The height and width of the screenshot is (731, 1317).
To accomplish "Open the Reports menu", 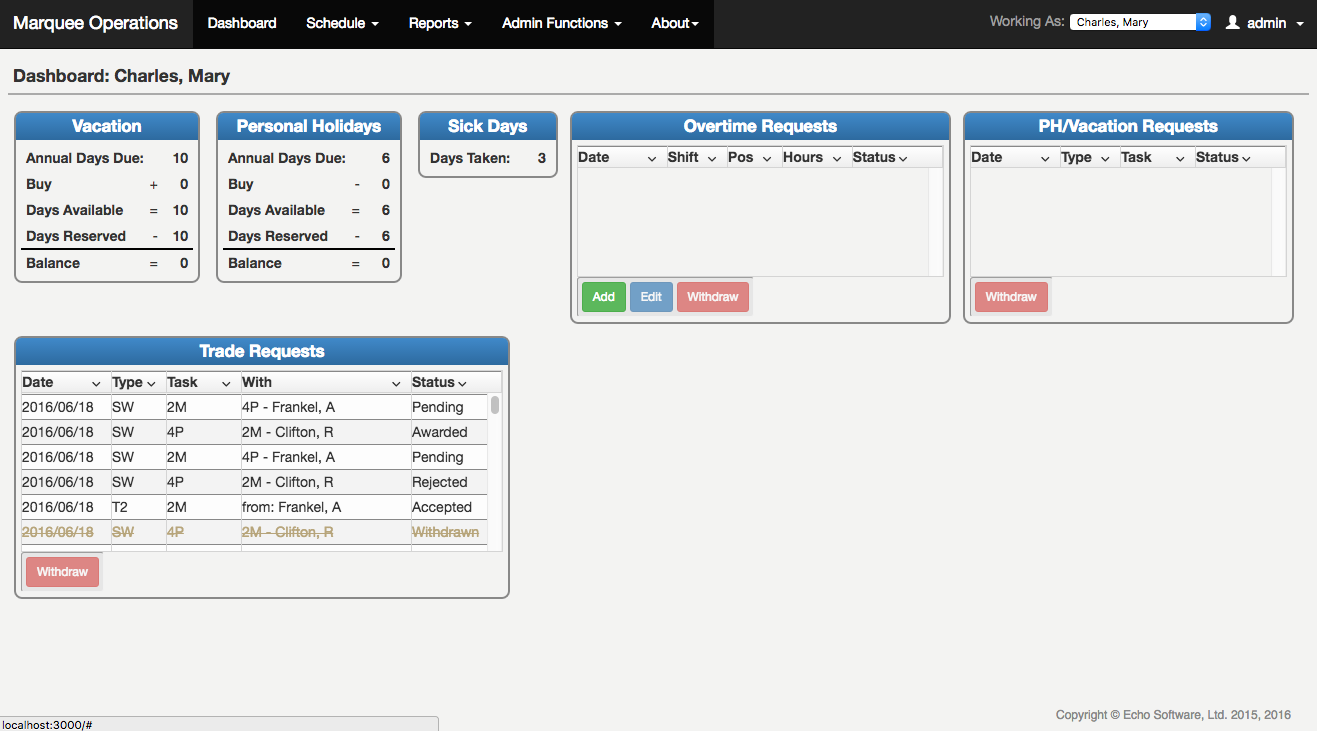I will coord(440,23).
